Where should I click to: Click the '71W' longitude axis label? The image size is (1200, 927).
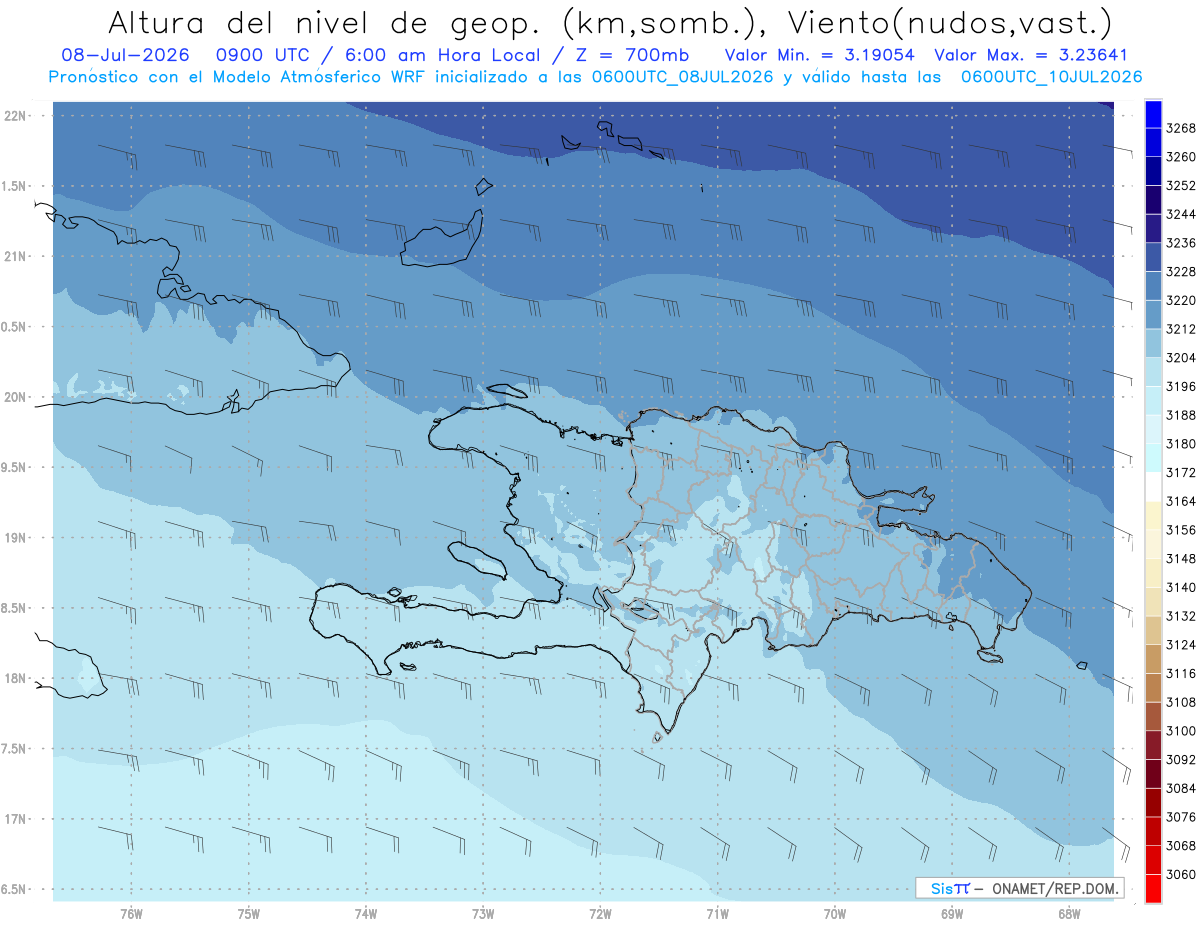pyautogui.click(x=717, y=913)
